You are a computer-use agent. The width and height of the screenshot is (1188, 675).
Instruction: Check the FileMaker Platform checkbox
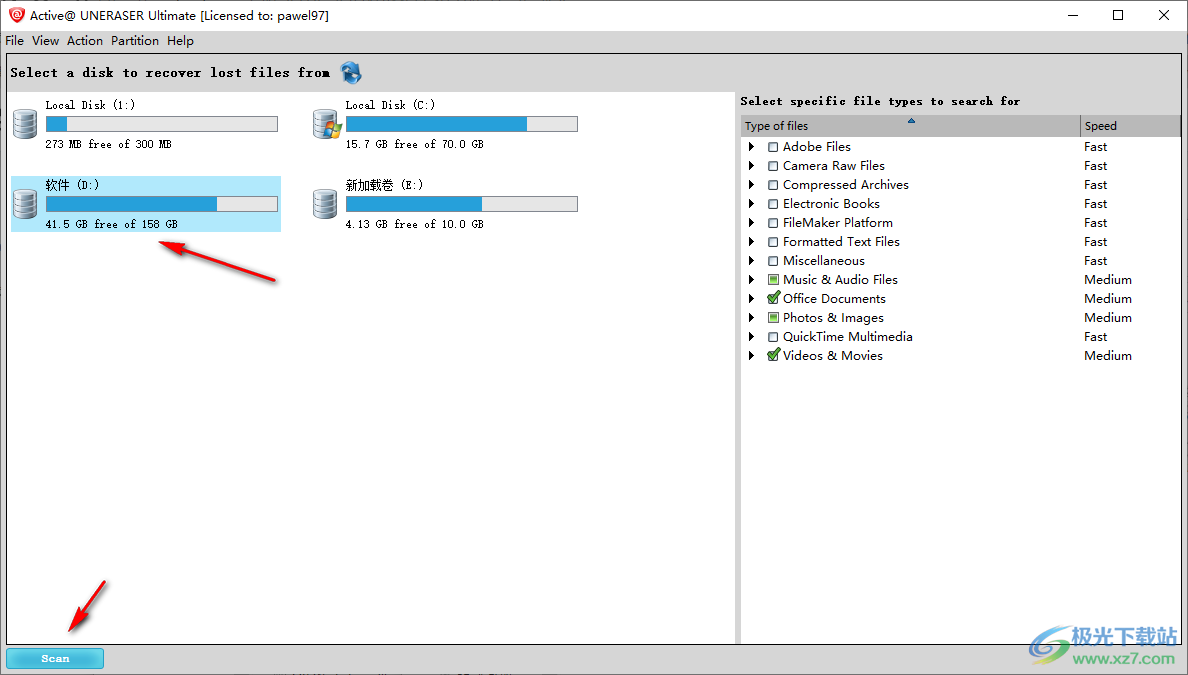pyautogui.click(x=773, y=223)
